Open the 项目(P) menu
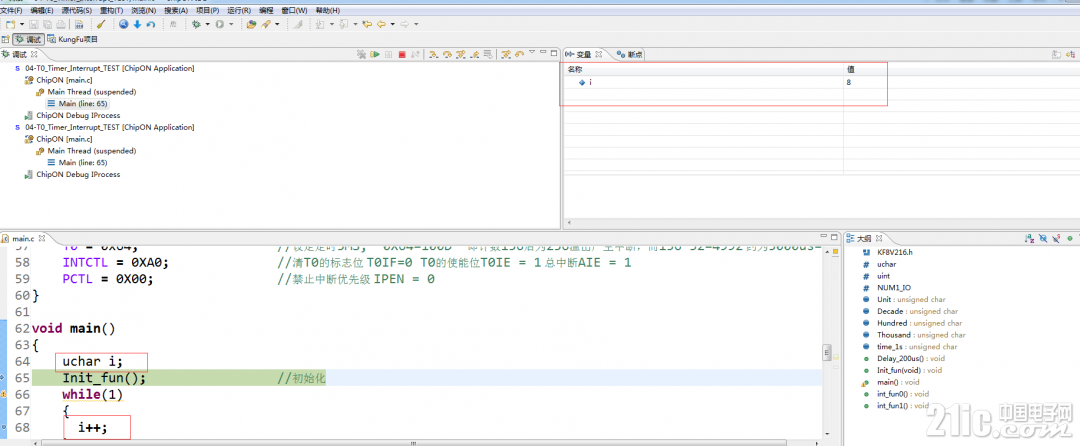The height and width of the screenshot is (446, 1080). coord(207,10)
